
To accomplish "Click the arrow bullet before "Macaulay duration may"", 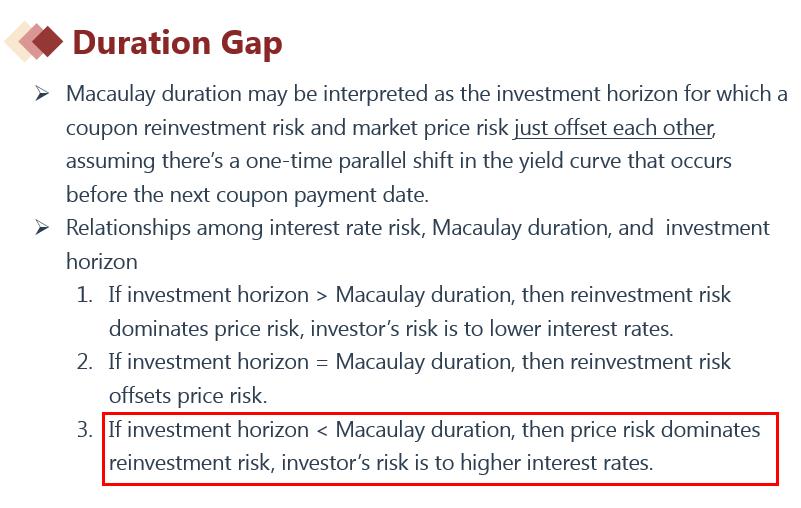I will coord(42,93).
